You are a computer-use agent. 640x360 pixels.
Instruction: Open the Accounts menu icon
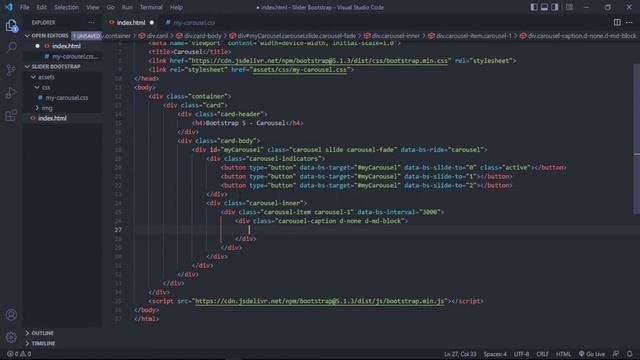(11, 315)
